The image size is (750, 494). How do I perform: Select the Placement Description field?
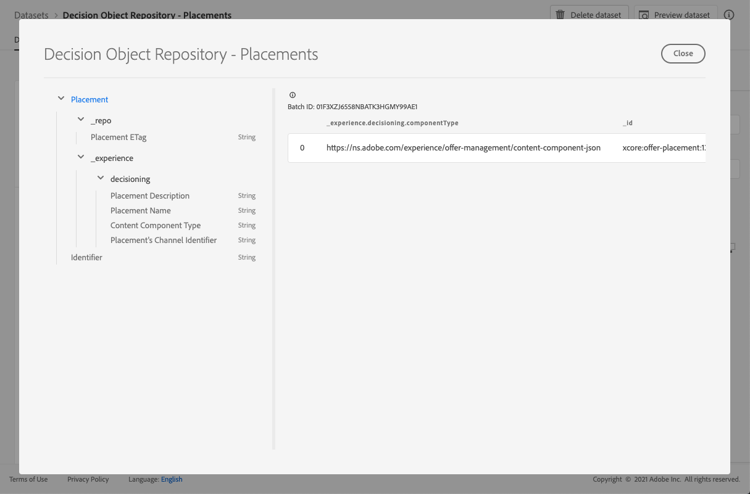[150, 196]
